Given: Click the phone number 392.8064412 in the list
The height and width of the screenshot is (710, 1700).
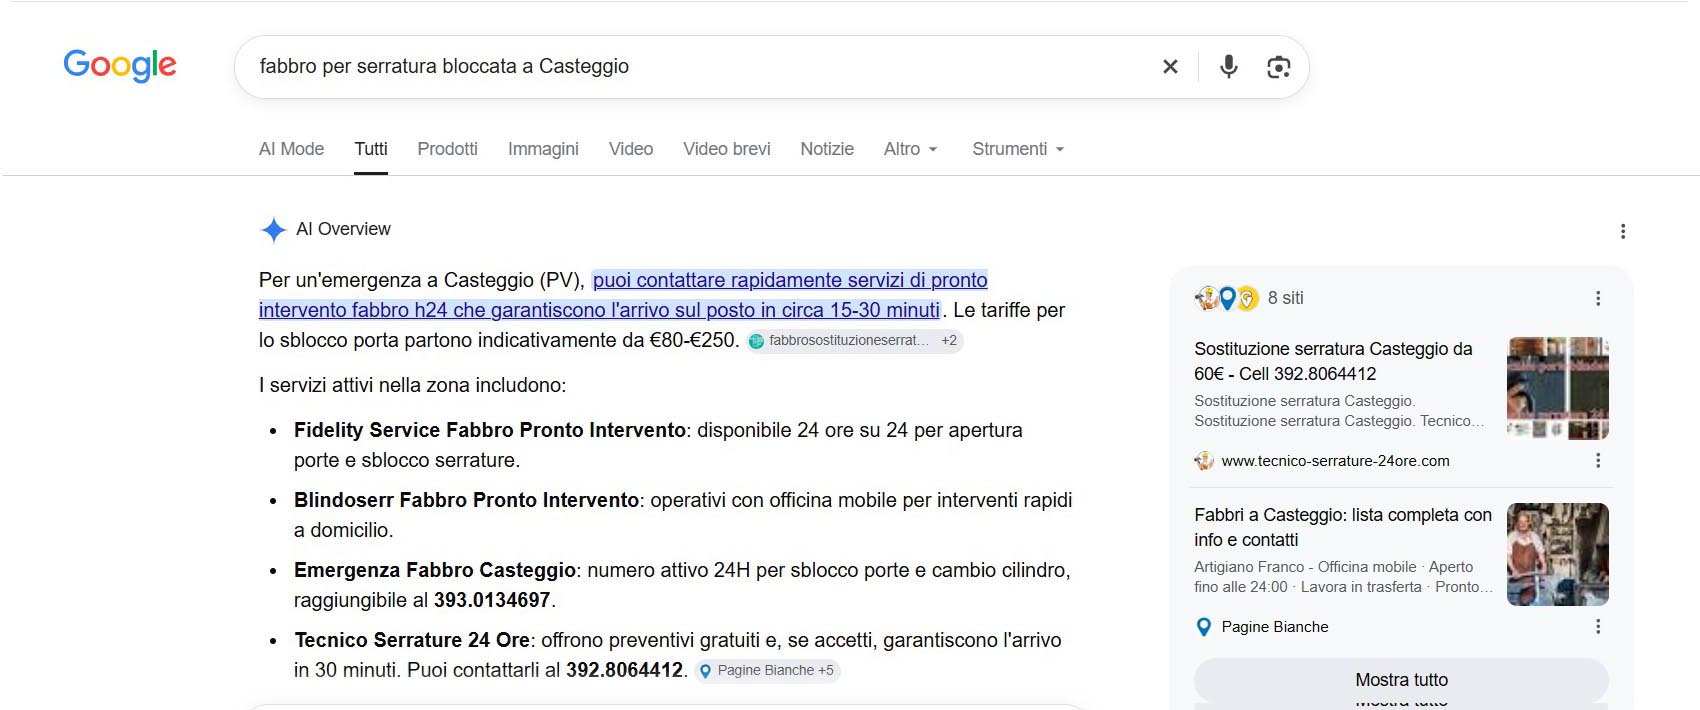Looking at the screenshot, I should click(625, 670).
